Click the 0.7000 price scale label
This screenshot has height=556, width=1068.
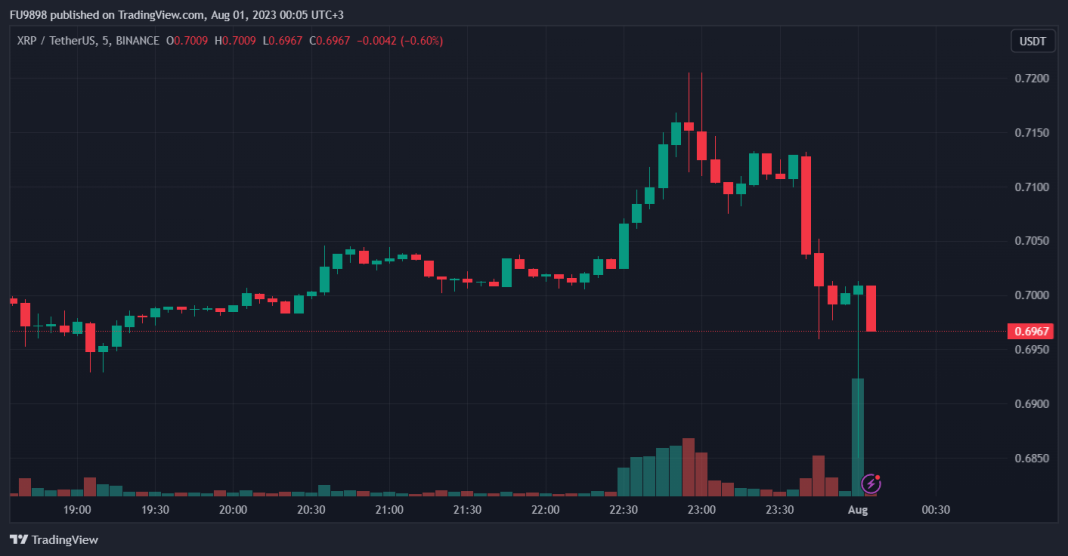click(x=1031, y=296)
